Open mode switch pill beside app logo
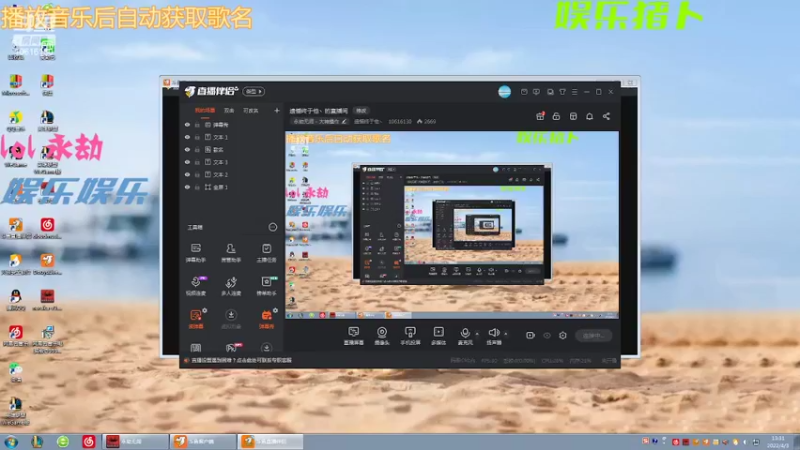Image resolution: width=800 pixels, height=450 pixels. click(x=254, y=91)
